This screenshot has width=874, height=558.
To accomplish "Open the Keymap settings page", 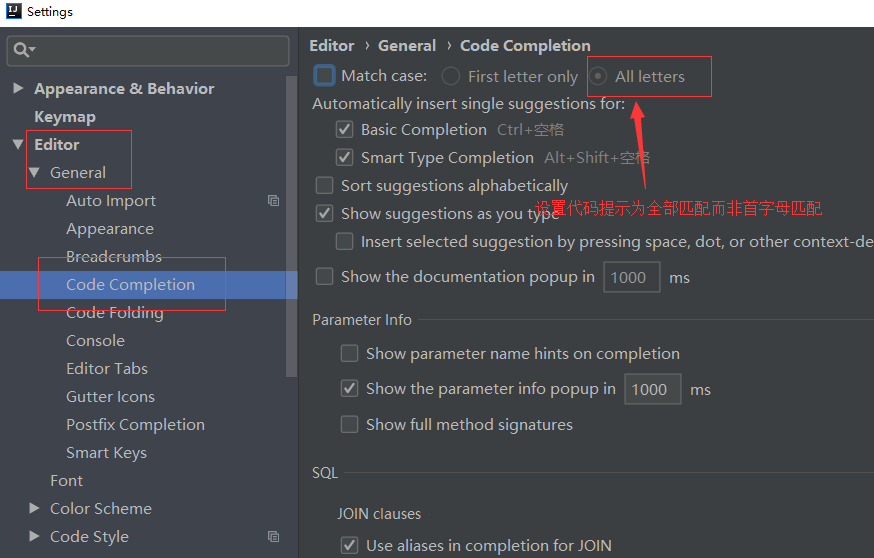I will pyautogui.click(x=65, y=116).
